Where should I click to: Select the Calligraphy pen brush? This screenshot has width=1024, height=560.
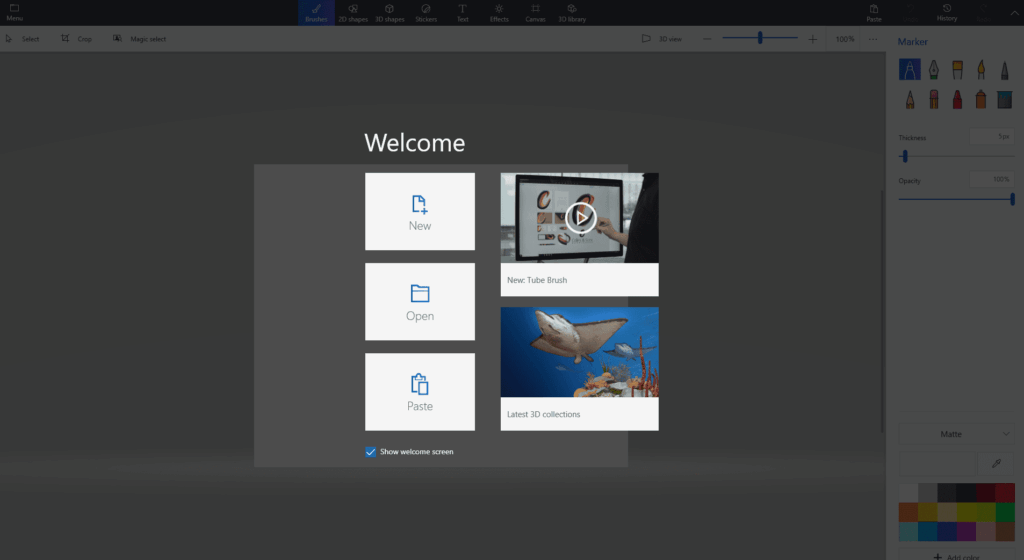[x=934, y=69]
